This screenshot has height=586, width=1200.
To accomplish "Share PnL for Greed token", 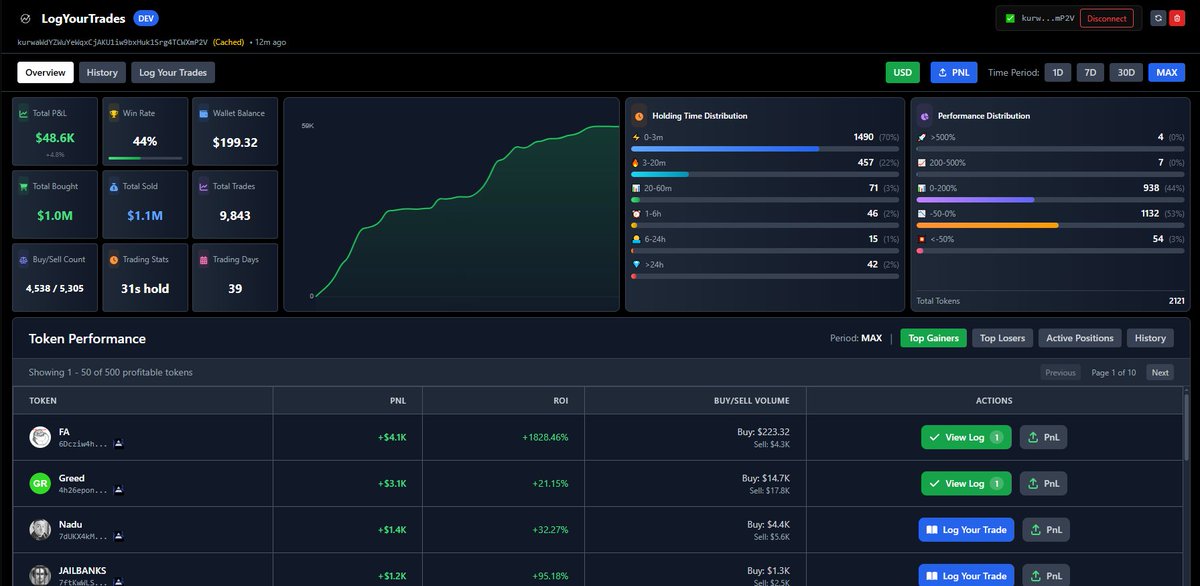I will pyautogui.click(x=1044, y=483).
